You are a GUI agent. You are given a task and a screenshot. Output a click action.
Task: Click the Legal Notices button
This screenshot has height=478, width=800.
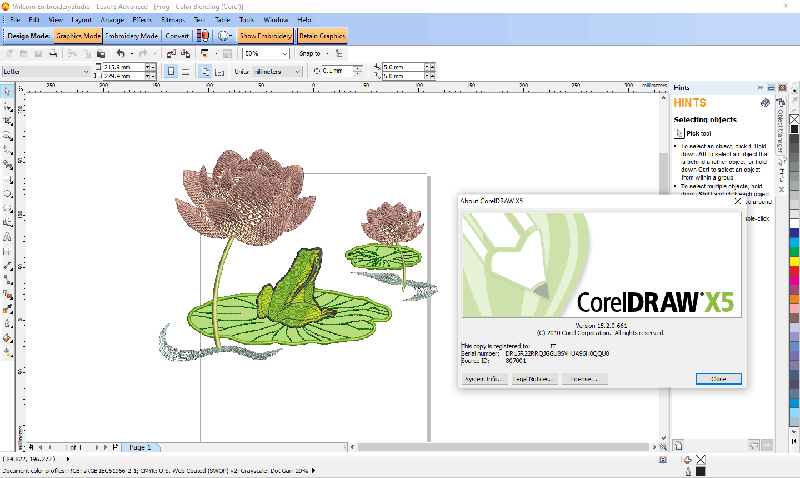click(534, 379)
